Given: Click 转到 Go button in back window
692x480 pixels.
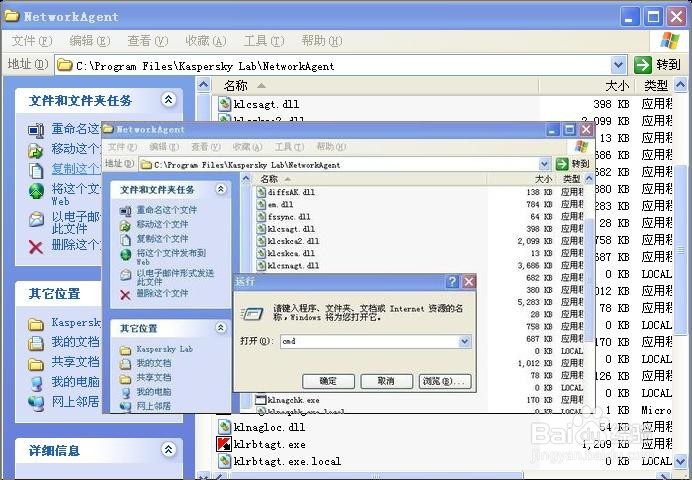Looking at the screenshot, I should coord(658,65).
